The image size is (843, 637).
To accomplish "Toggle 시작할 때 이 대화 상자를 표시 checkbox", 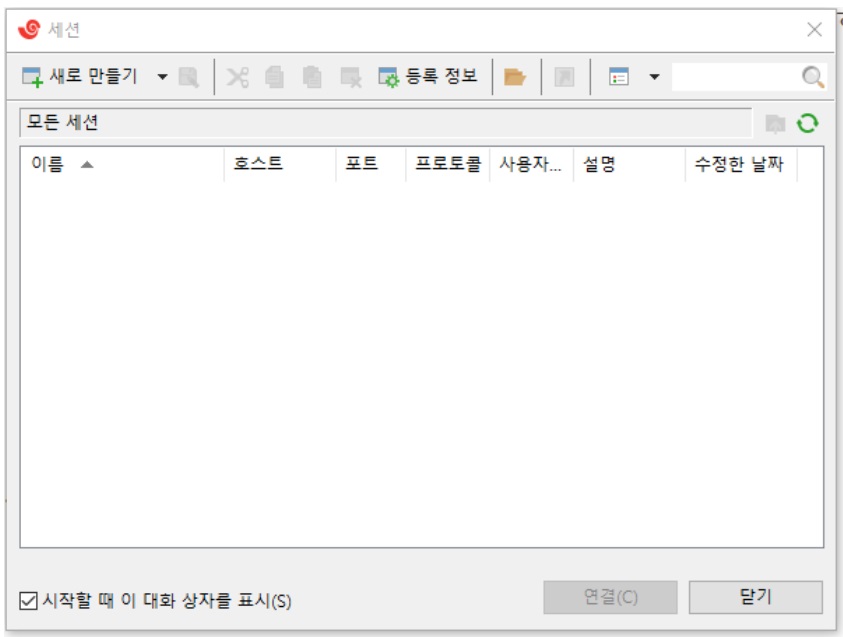I will 28,600.
